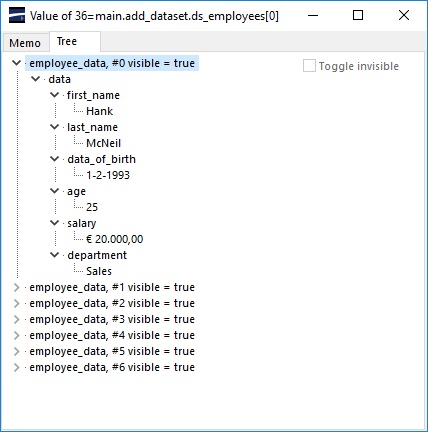The width and height of the screenshot is (428, 432).
Task: Expand employee_data #5 node chevron
Action: [x=16, y=351]
